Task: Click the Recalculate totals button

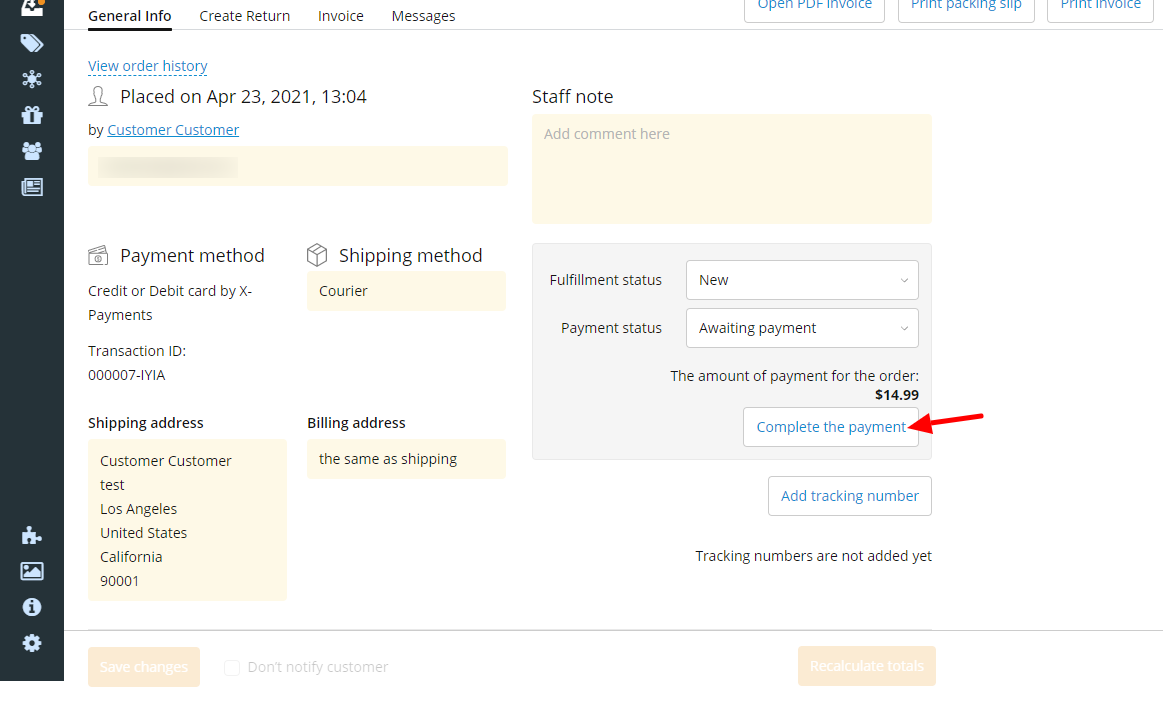Action: [x=866, y=666]
